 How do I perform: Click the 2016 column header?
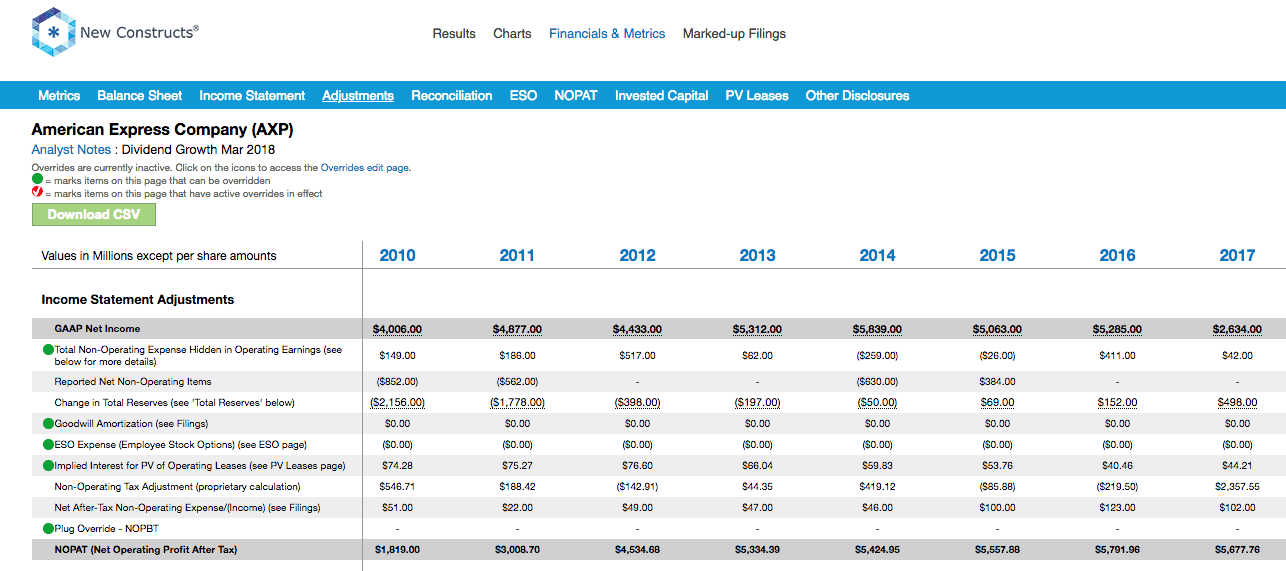pos(1117,256)
